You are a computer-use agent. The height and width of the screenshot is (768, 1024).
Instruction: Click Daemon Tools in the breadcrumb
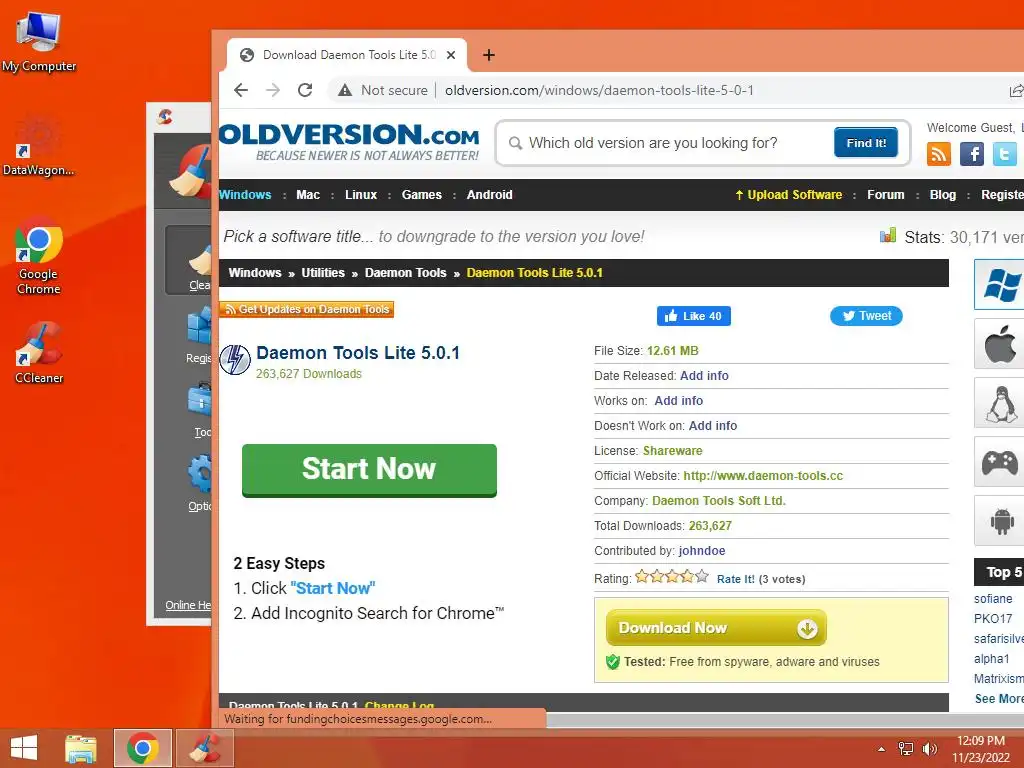406,273
